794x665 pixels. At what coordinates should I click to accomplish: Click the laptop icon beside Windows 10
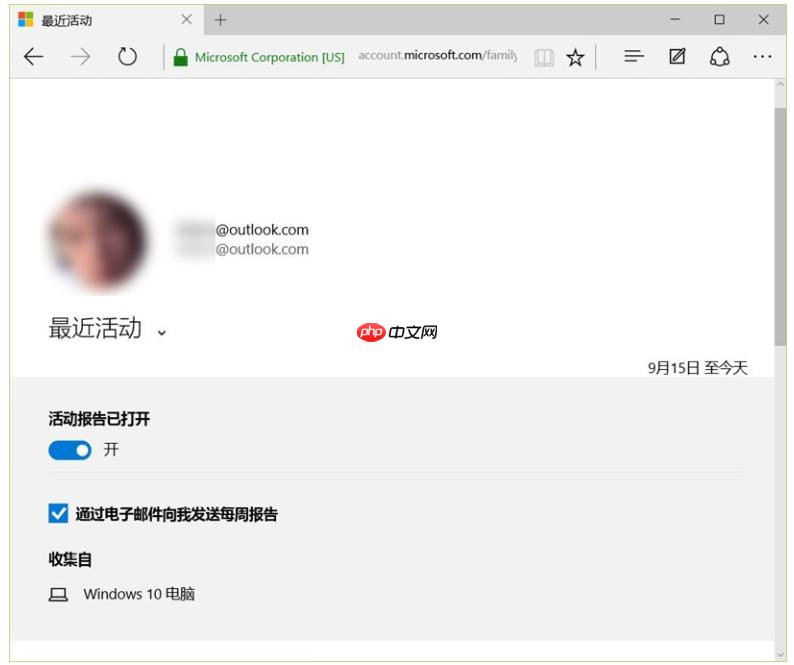[58, 595]
